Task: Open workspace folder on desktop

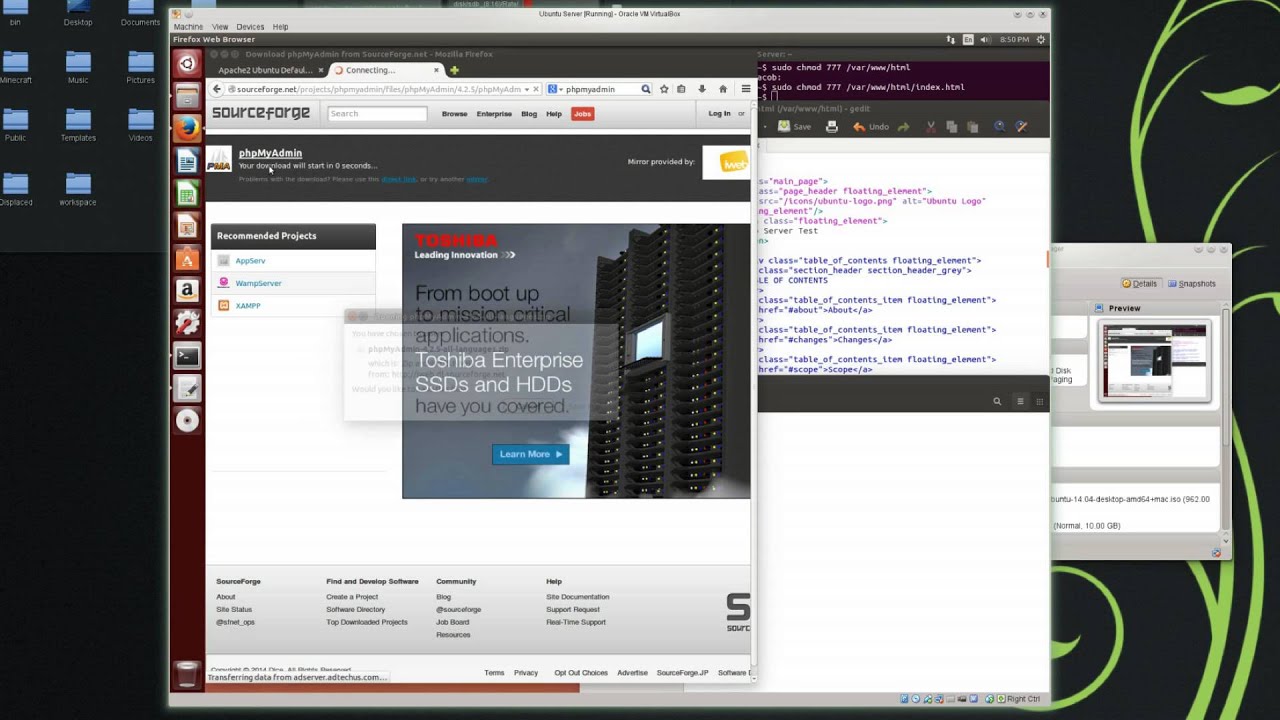Action: click(x=77, y=190)
